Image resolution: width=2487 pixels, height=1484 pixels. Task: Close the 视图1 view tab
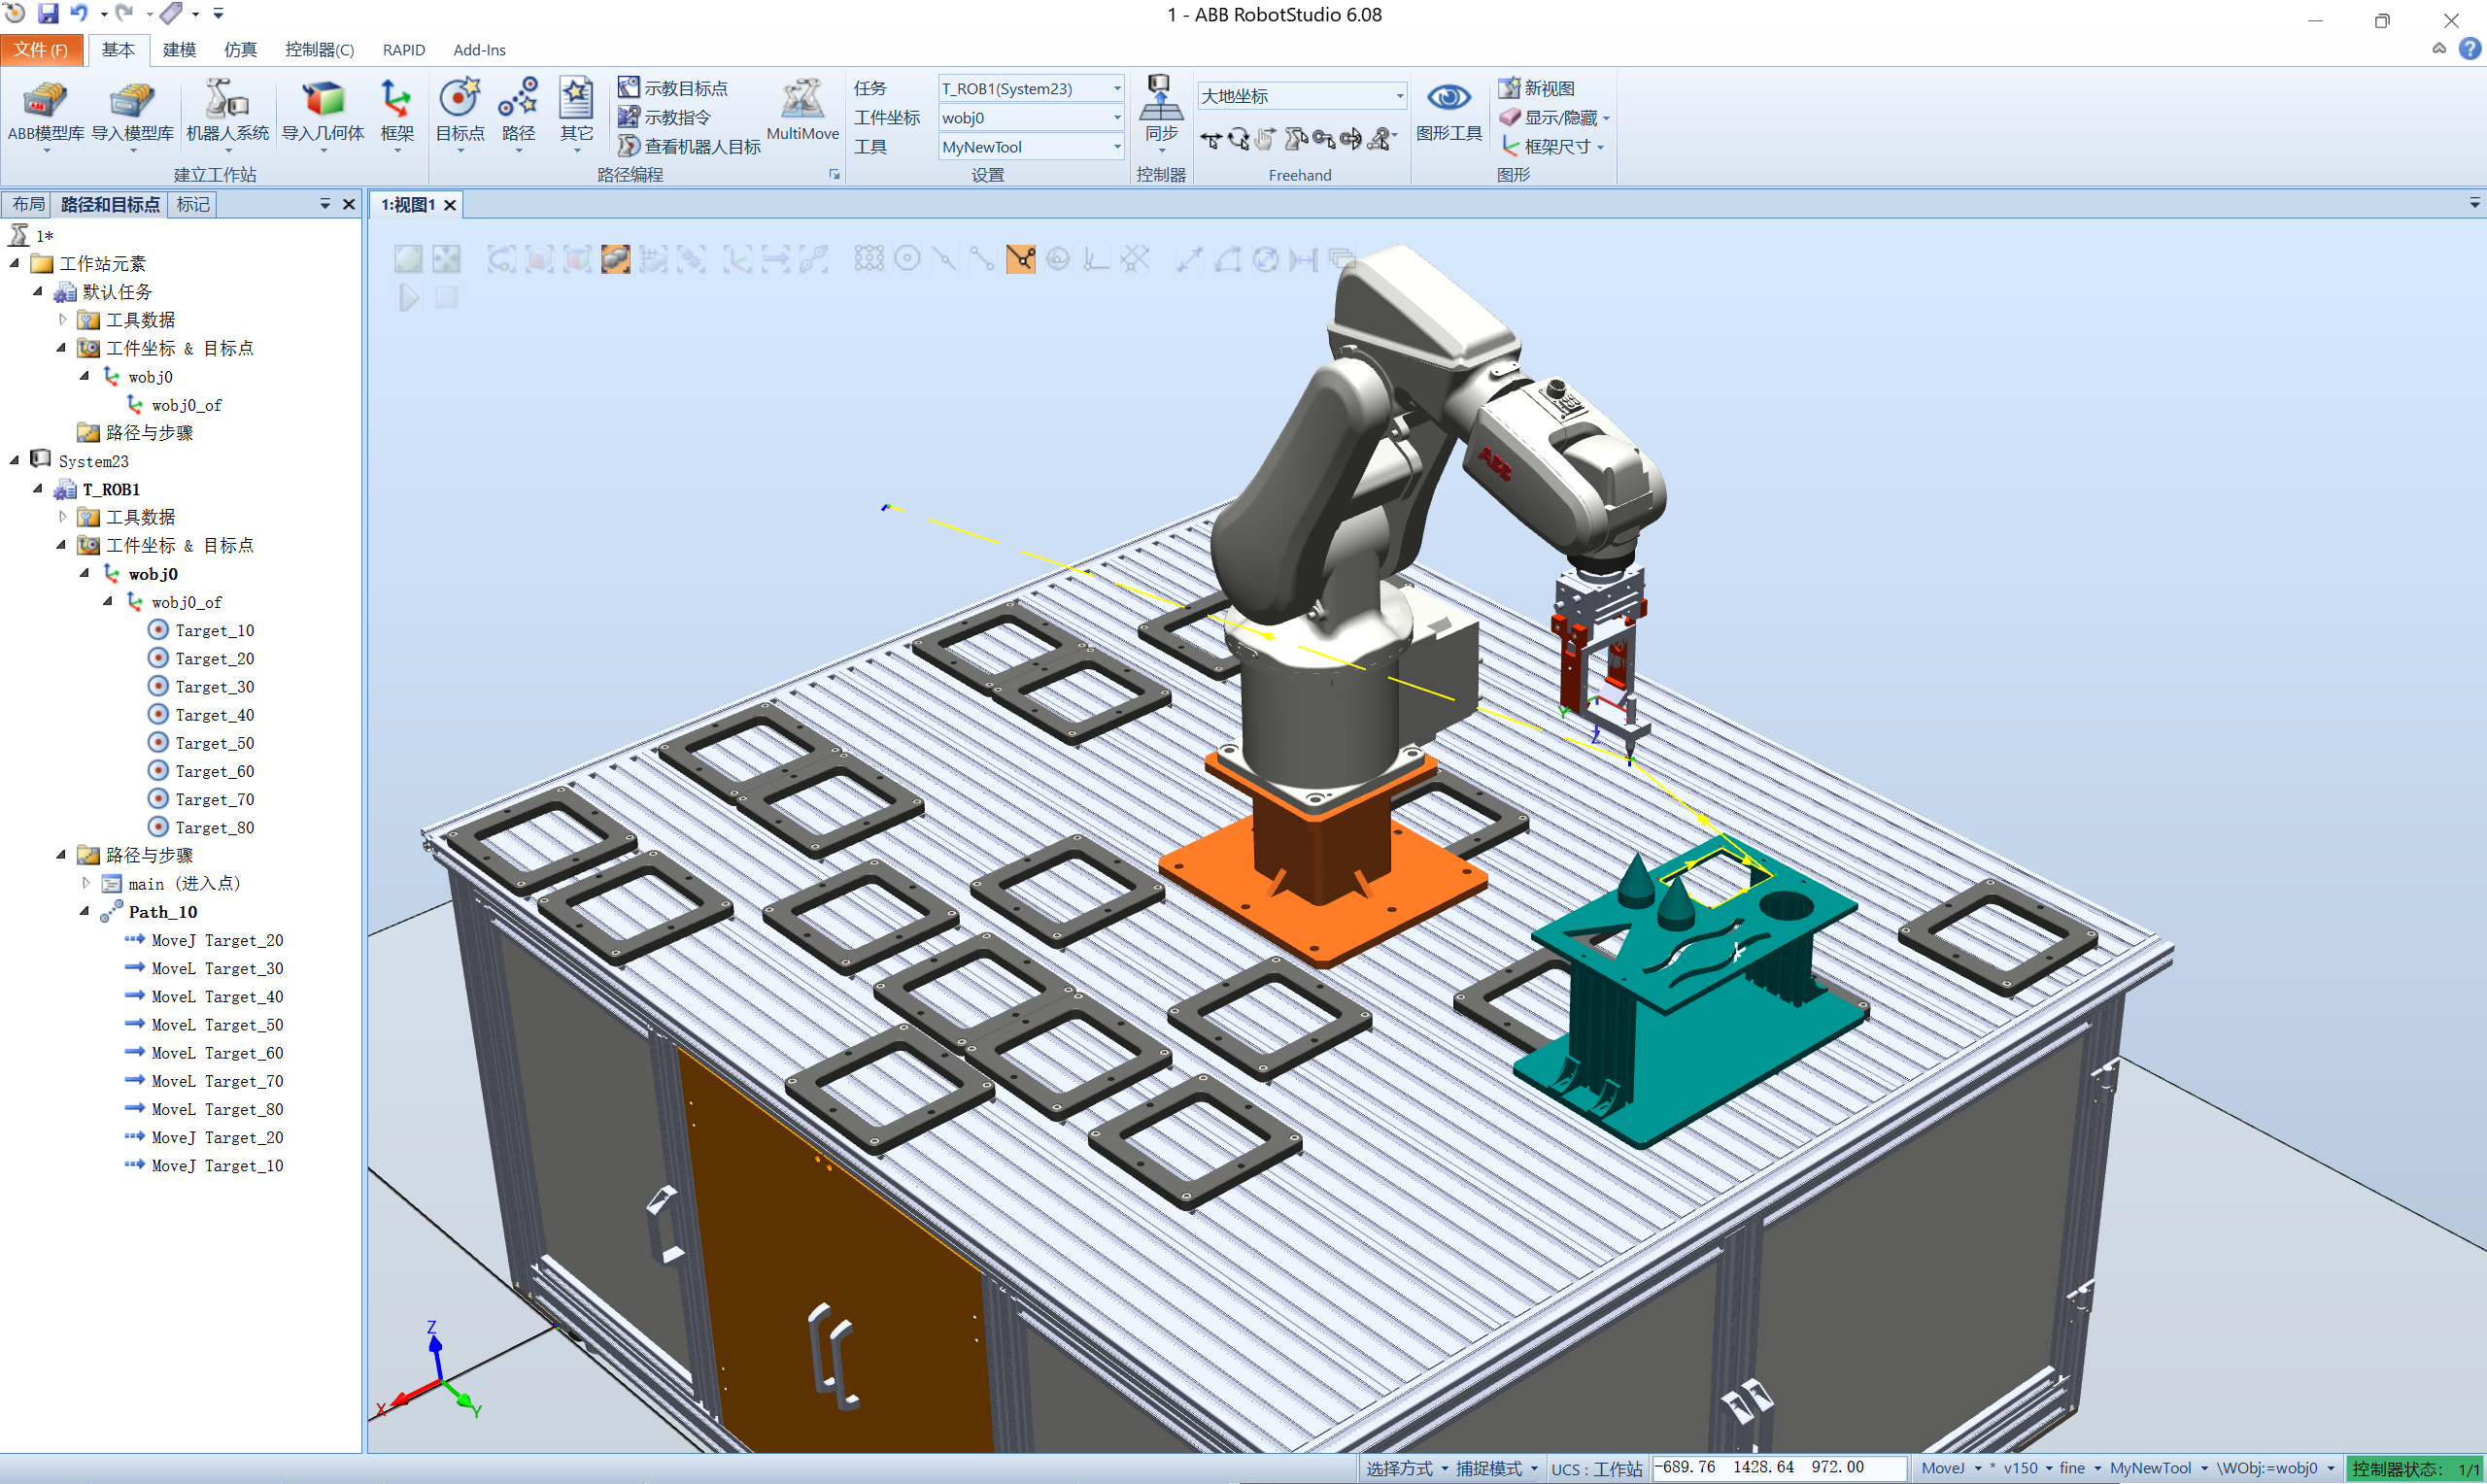[450, 205]
